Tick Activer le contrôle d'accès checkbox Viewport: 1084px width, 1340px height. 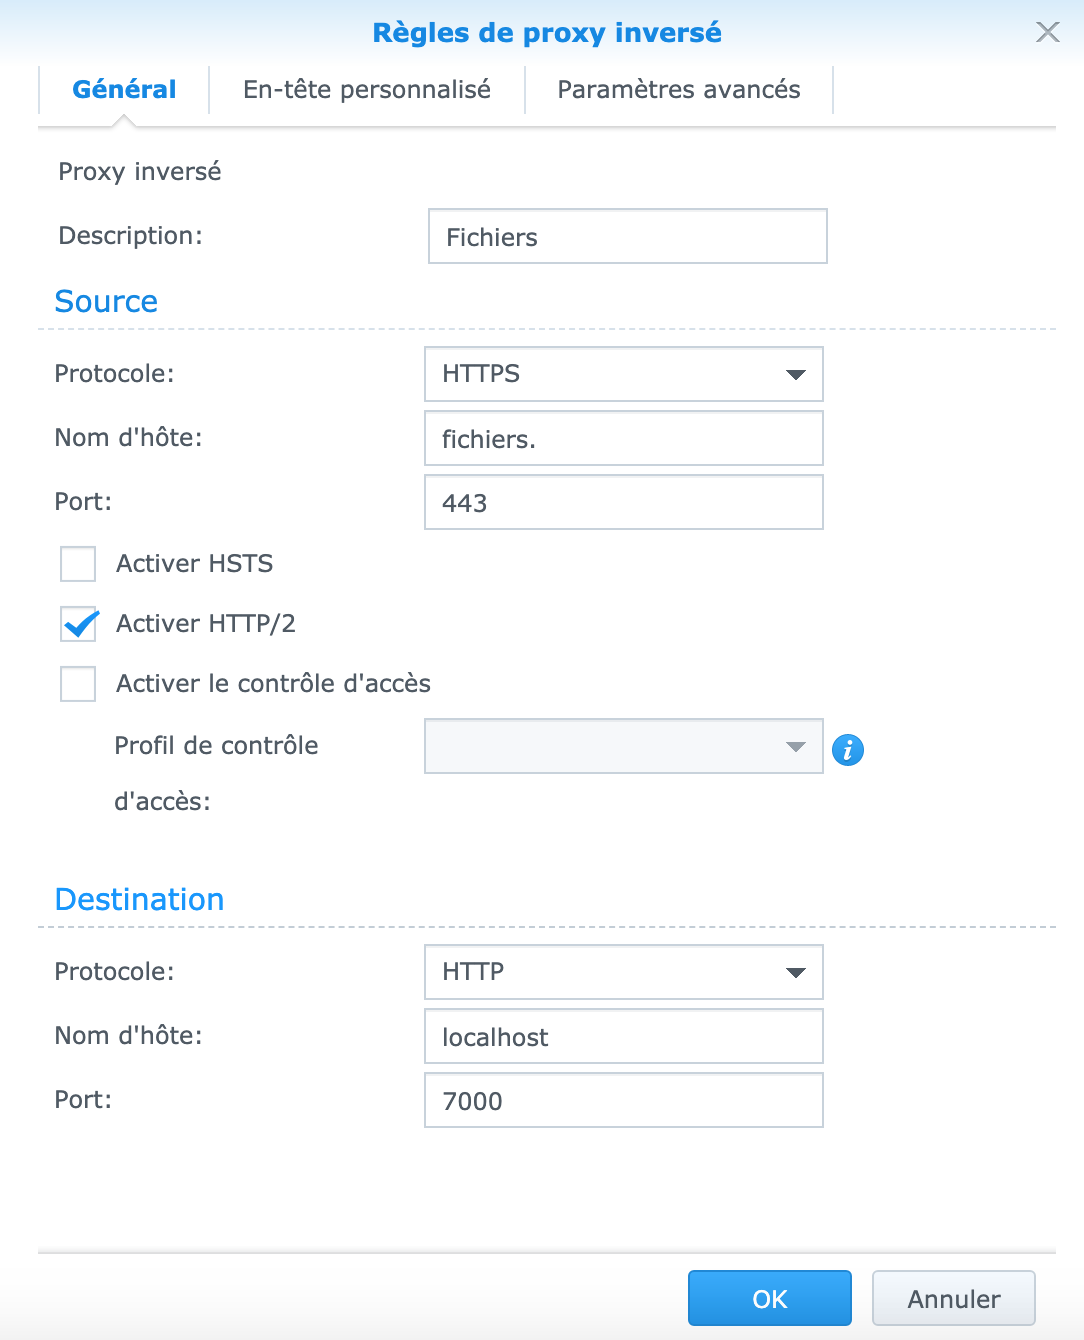[78, 684]
